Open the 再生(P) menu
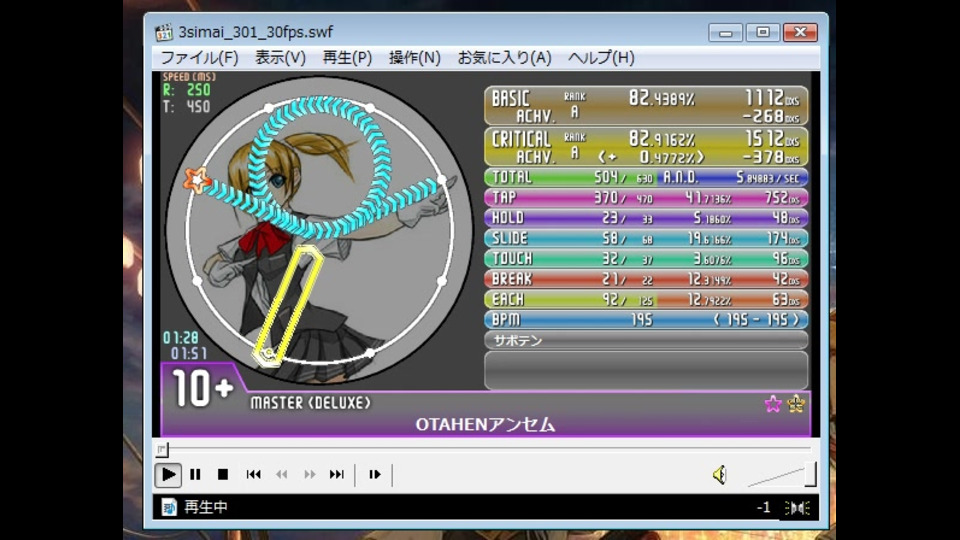 pyautogui.click(x=347, y=58)
